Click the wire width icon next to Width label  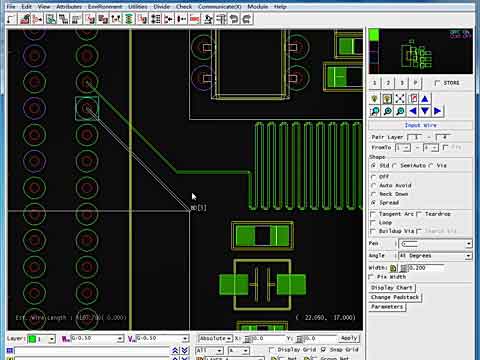393,268
